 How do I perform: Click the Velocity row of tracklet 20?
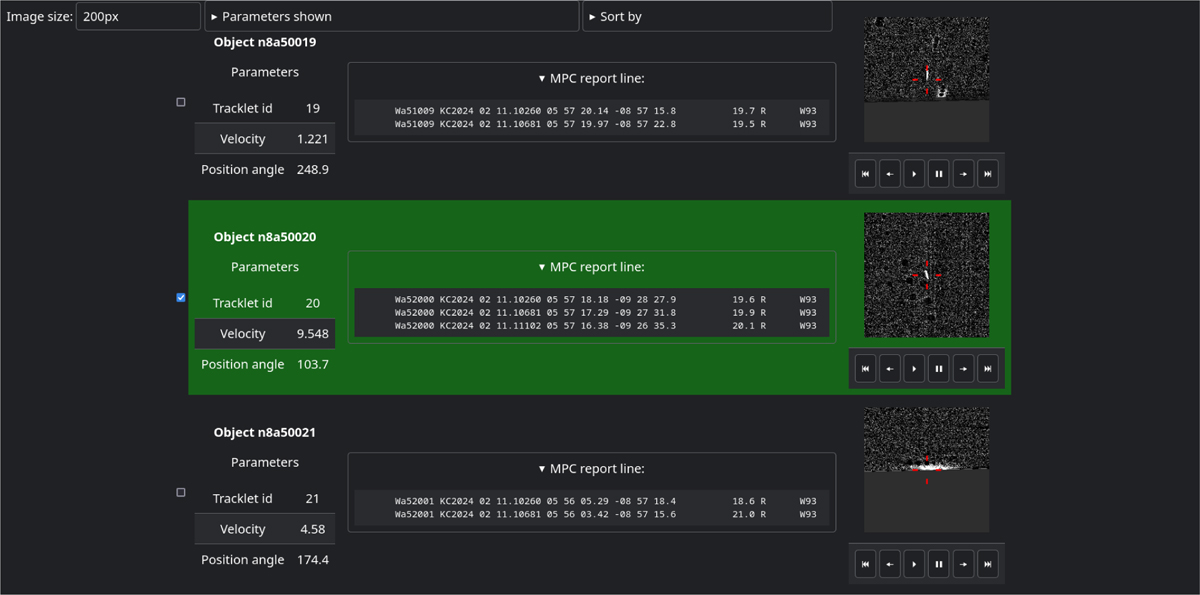click(264, 334)
